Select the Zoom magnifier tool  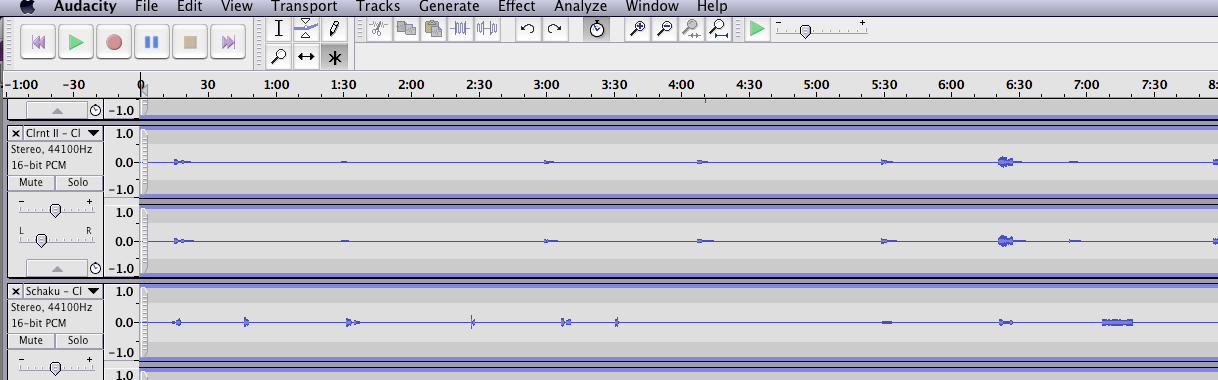point(280,56)
